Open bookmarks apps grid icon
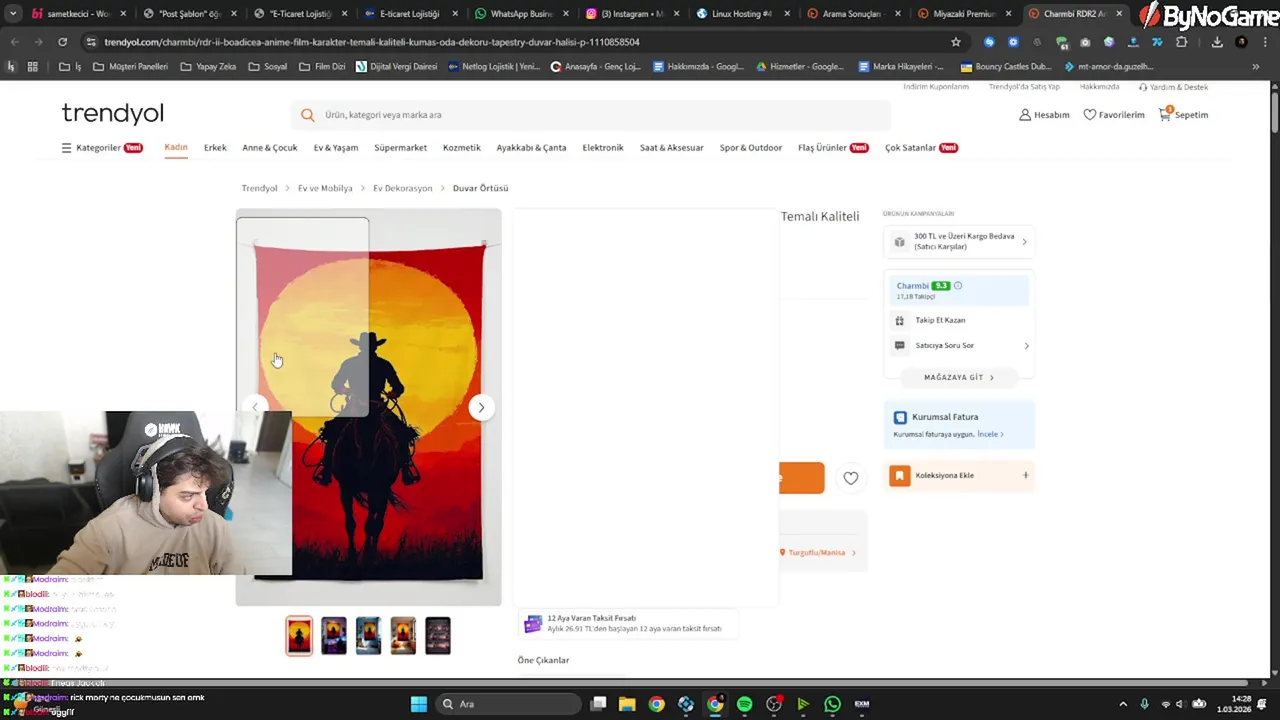Viewport: 1280px width, 720px height. tap(32, 66)
